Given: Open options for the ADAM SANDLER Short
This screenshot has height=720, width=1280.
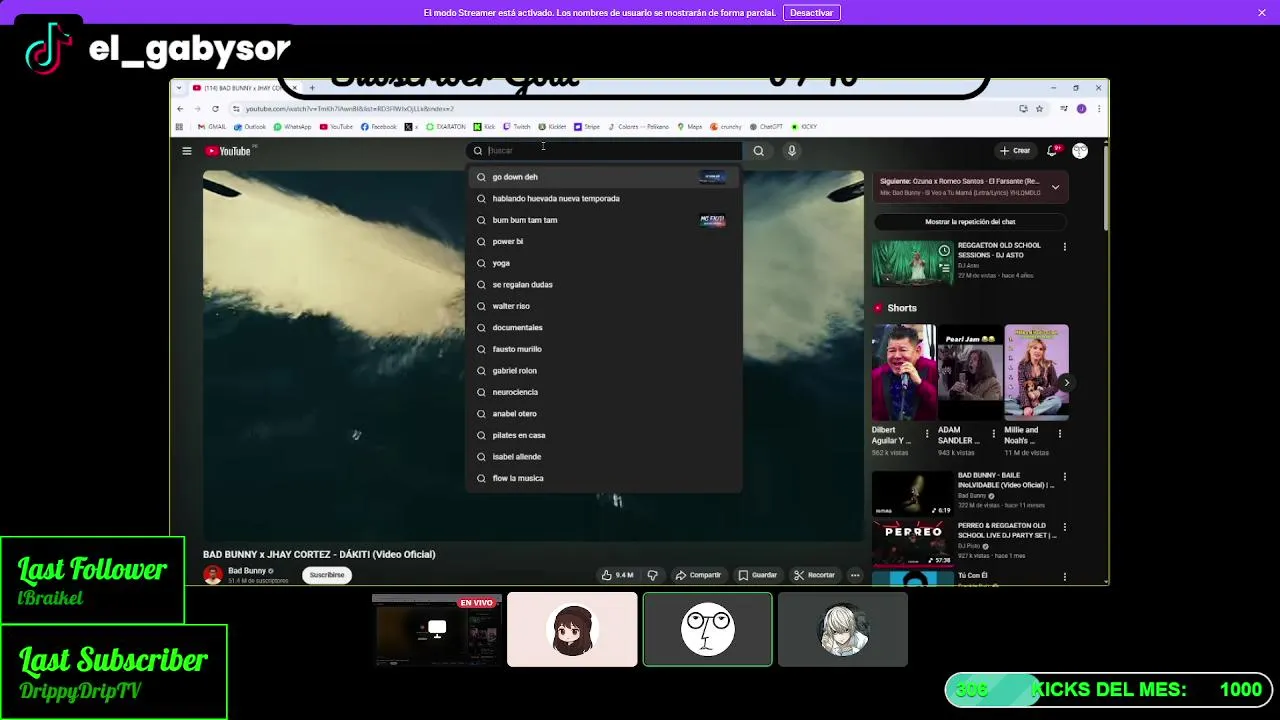Looking at the screenshot, I should click(x=993, y=434).
